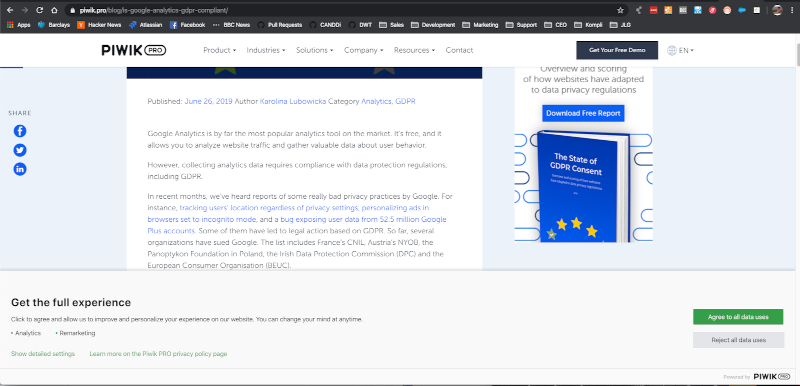This screenshot has height=386, width=800.
Task: Click the State of GDPR Consent book cover
Action: click(x=584, y=187)
